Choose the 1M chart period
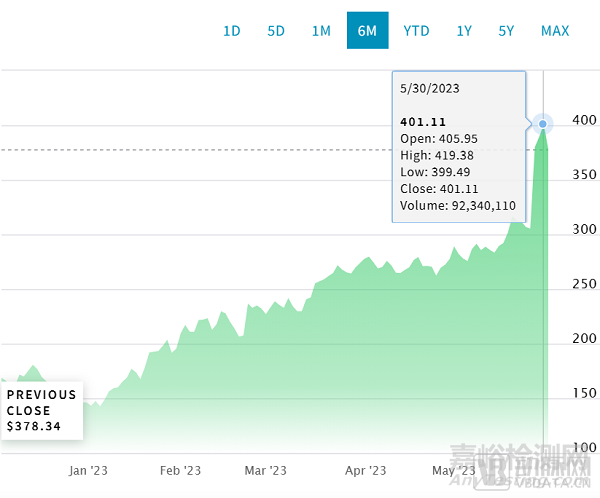The height and width of the screenshot is (498, 600). 321,30
